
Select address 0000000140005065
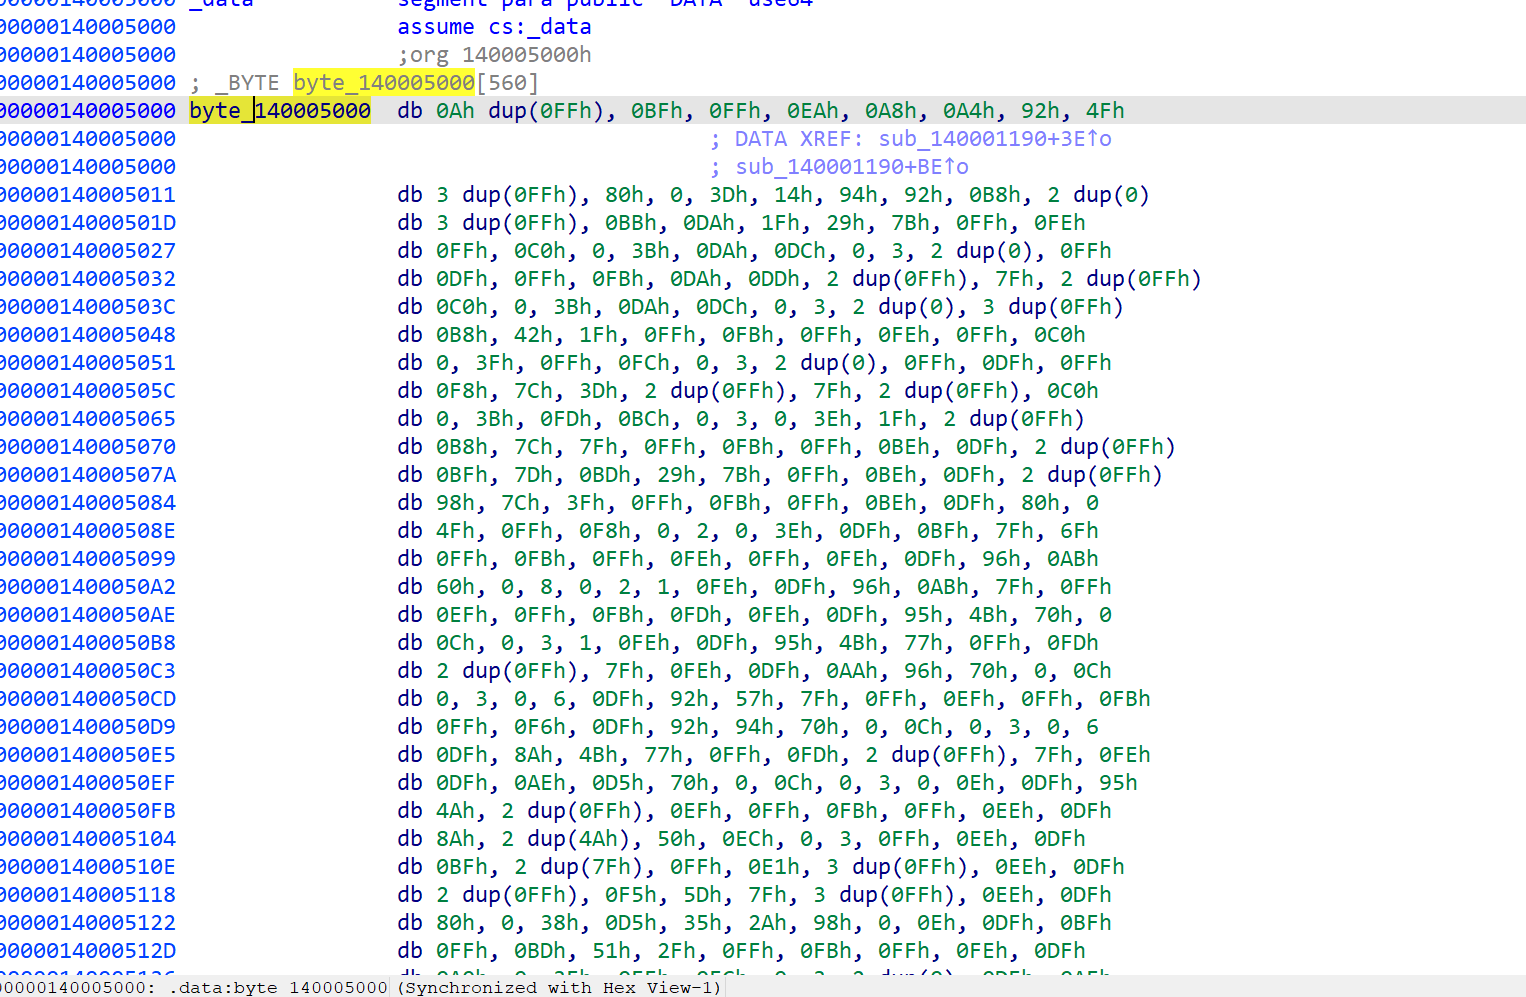[88, 419]
